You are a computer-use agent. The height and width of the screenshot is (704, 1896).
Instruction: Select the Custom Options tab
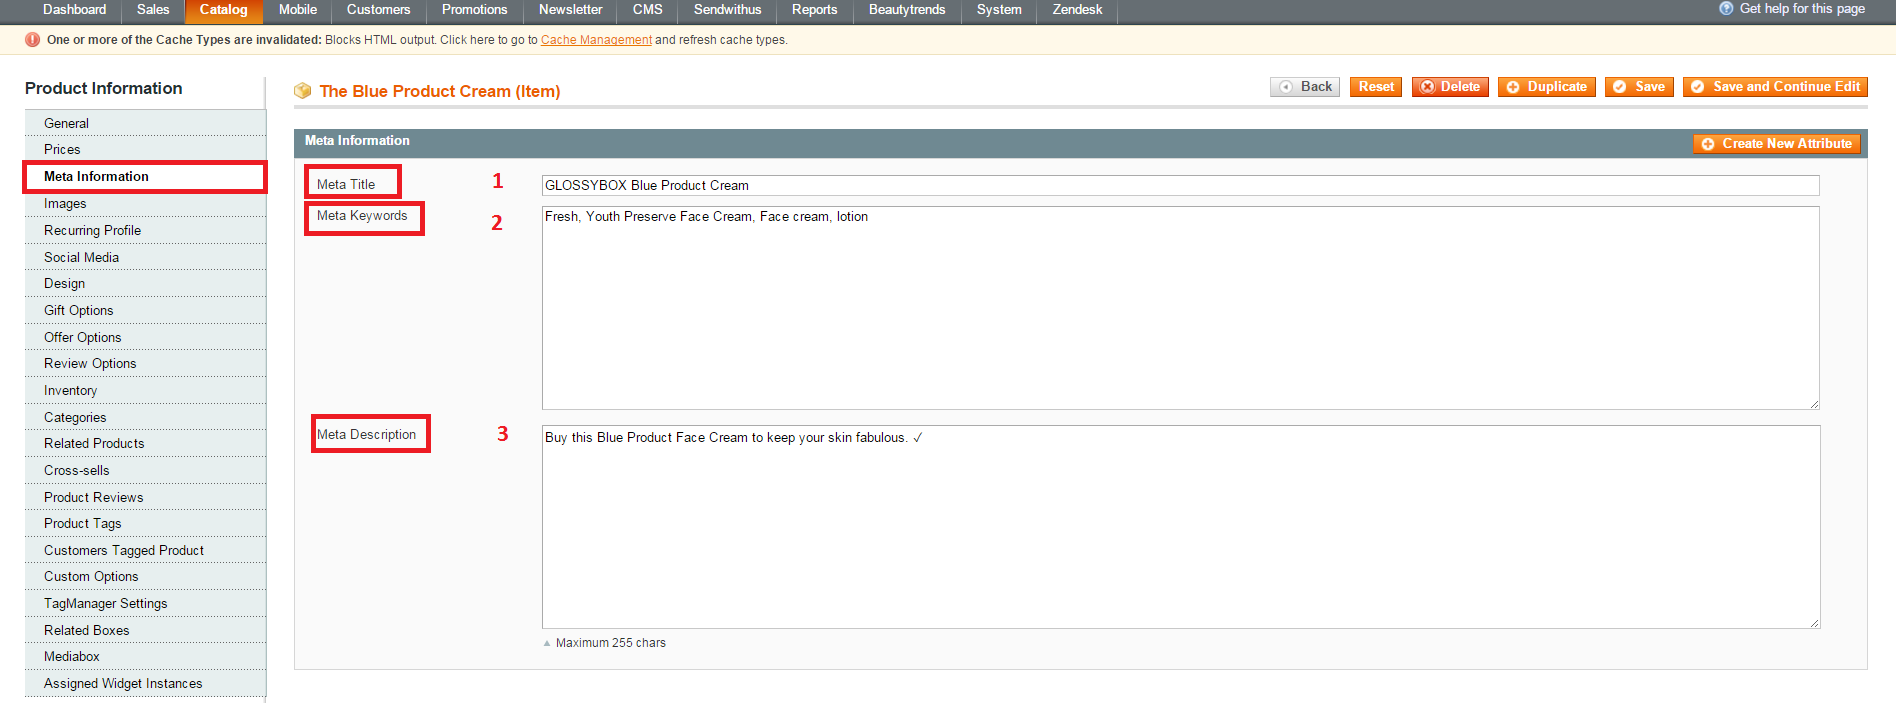tap(145, 576)
